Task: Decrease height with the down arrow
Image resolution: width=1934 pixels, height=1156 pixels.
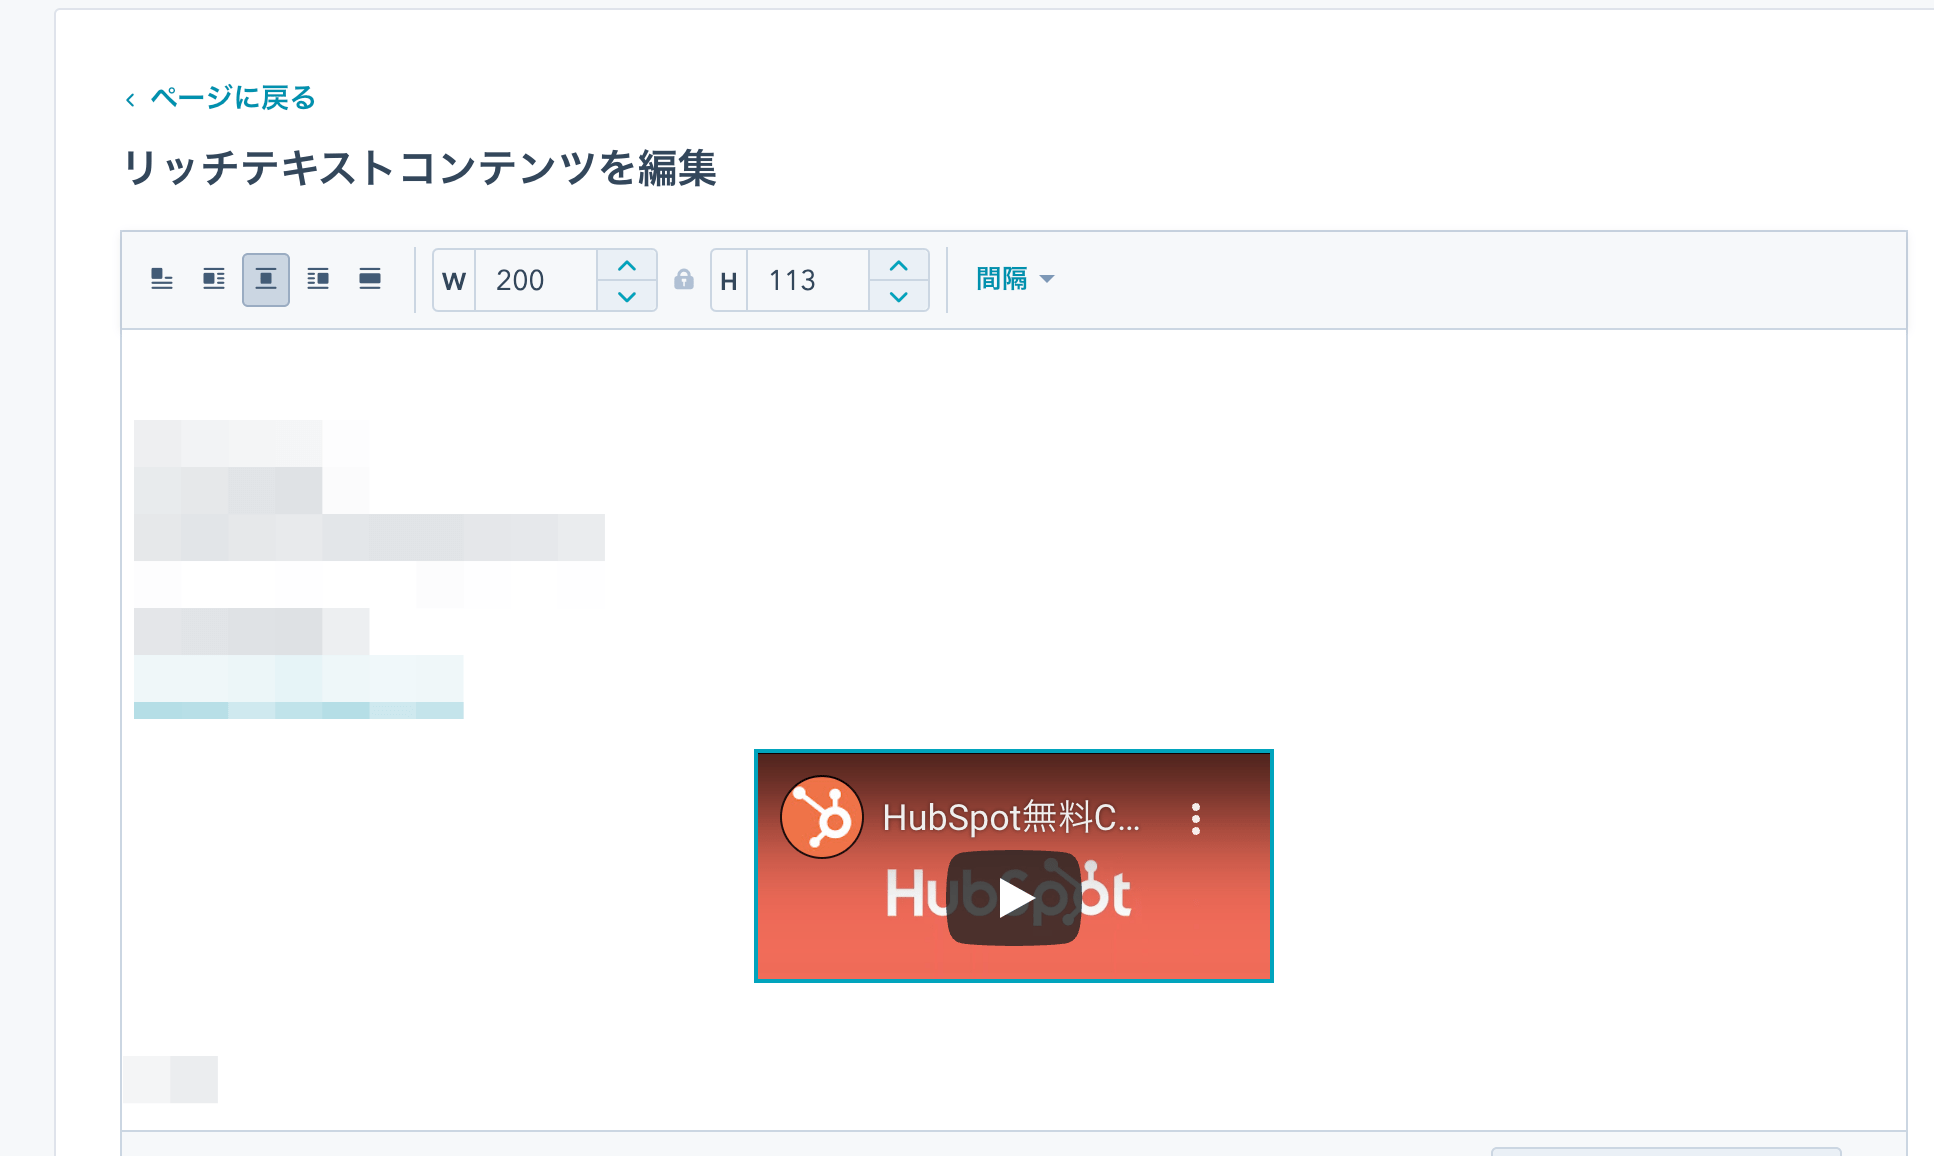Action: (x=899, y=296)
